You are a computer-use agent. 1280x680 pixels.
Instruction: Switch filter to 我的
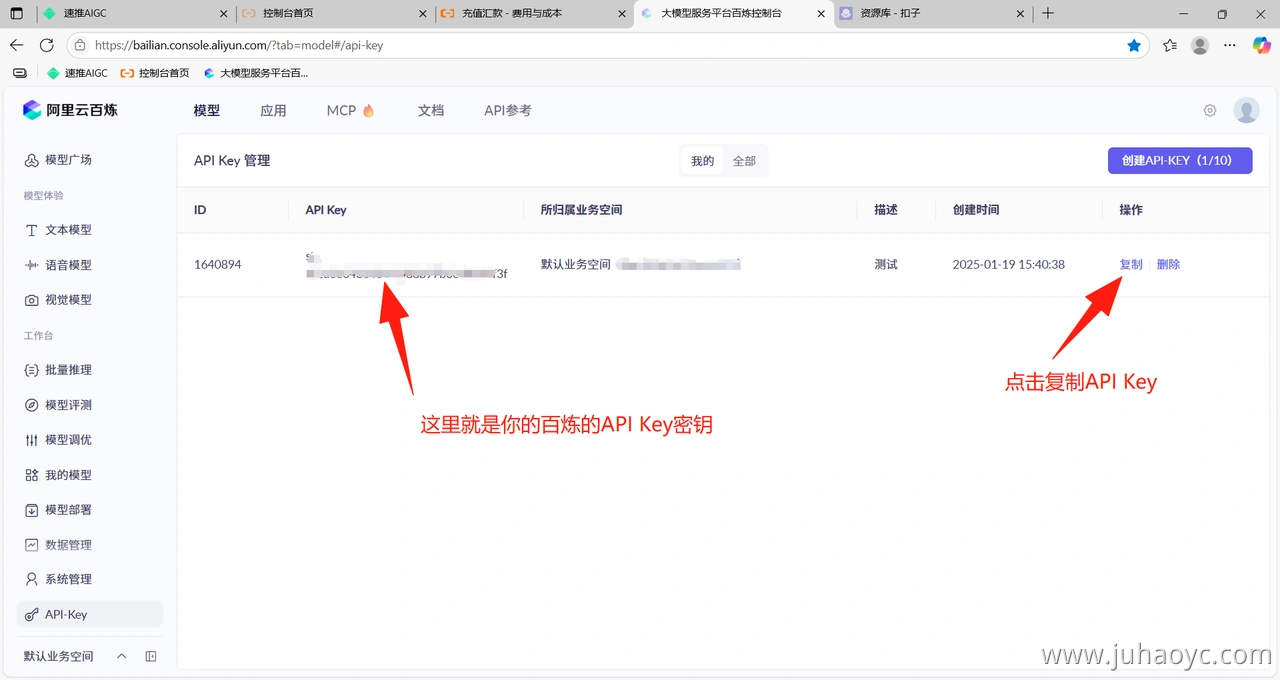pyautogui.click(x=703, y=161)
